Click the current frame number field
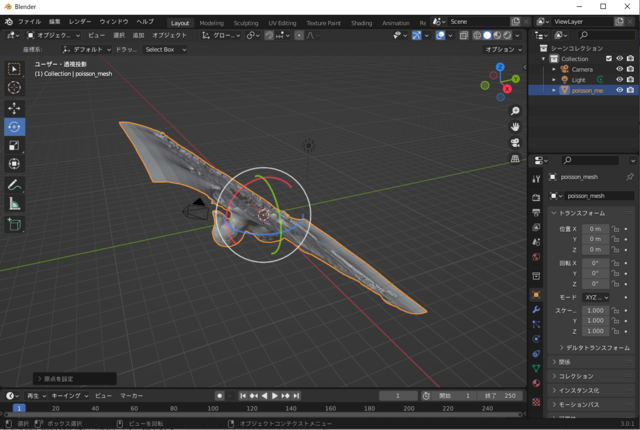This screenshot has width=640, height=430. tap(398, 396)
